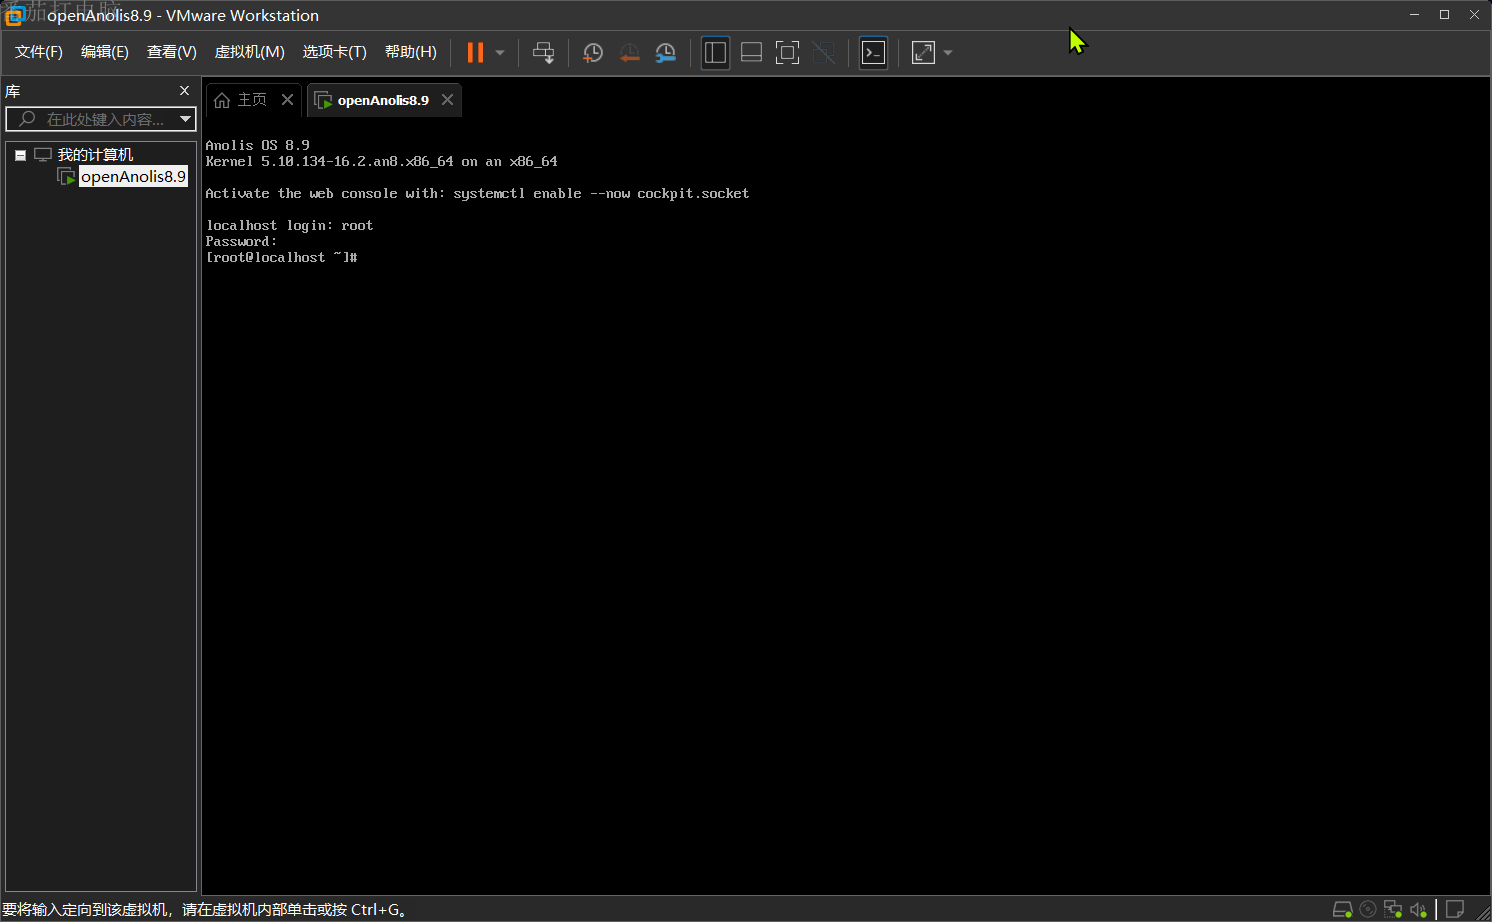Minimize the VMware Workstation window
Image resolution: width=1492 pixels, height=922 pixels.
click(1414, 14)
